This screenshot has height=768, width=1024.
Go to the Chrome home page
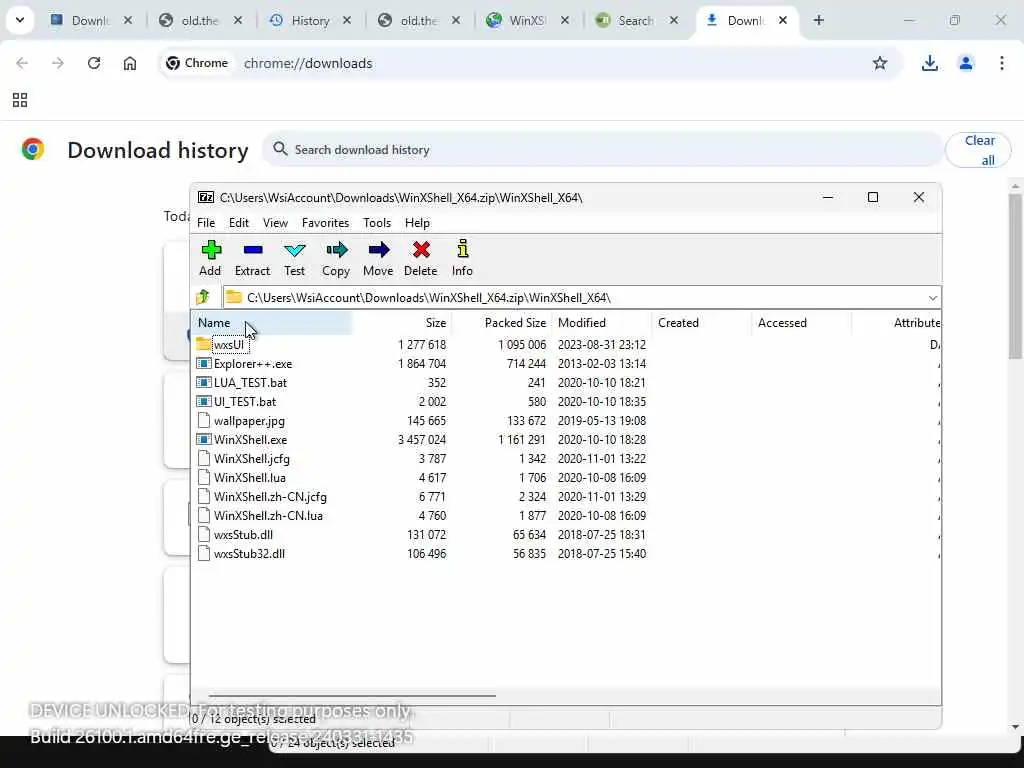pyautogui.click(x=130, y=63)
